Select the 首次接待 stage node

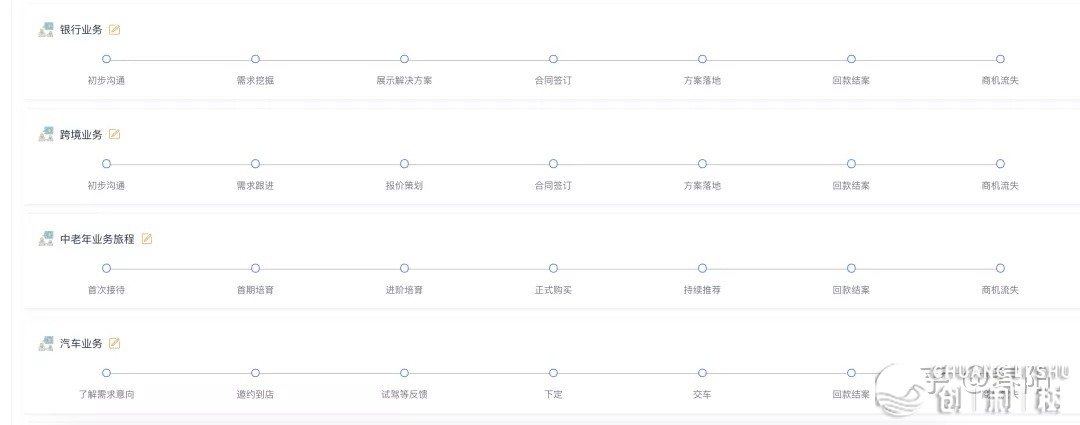[106, 268]
